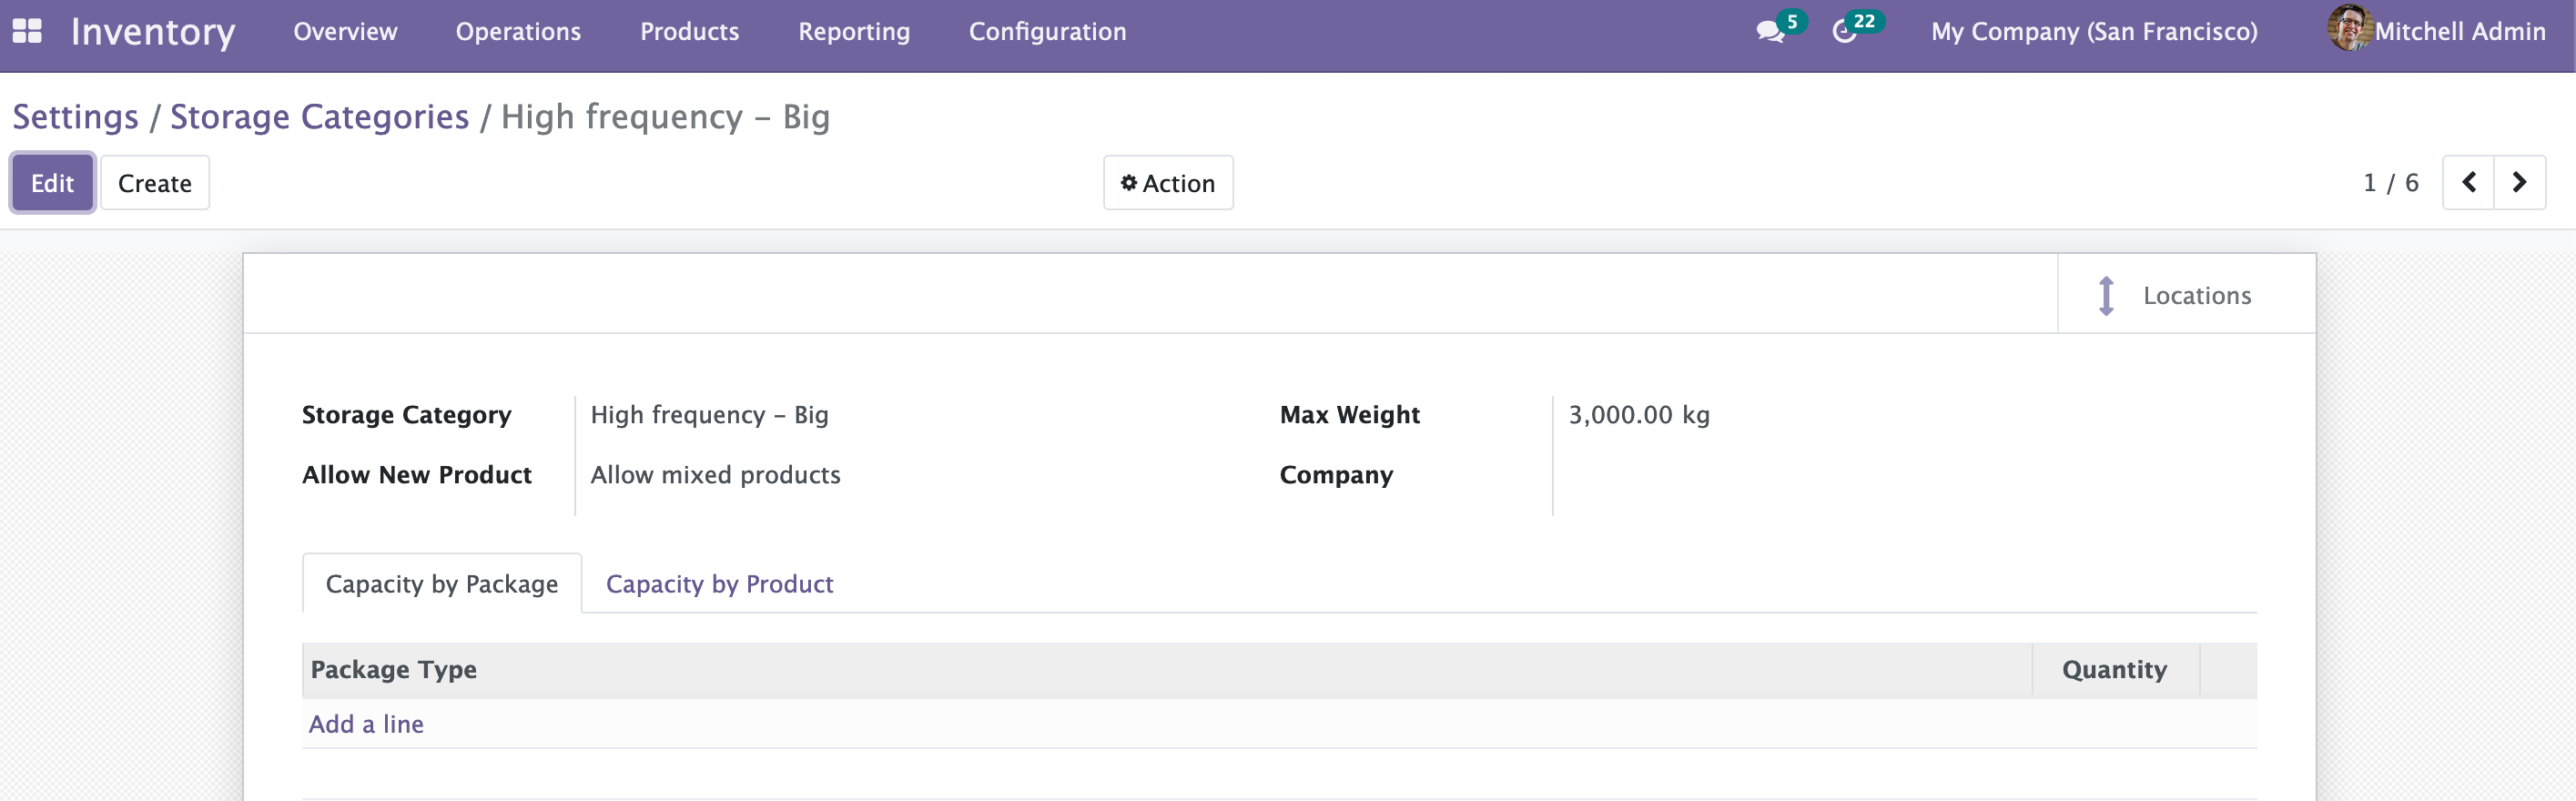Viewport: 2576px width, 801px height.
Task: Click the Allow mixed products value
Action: click(x=715, y=475)
